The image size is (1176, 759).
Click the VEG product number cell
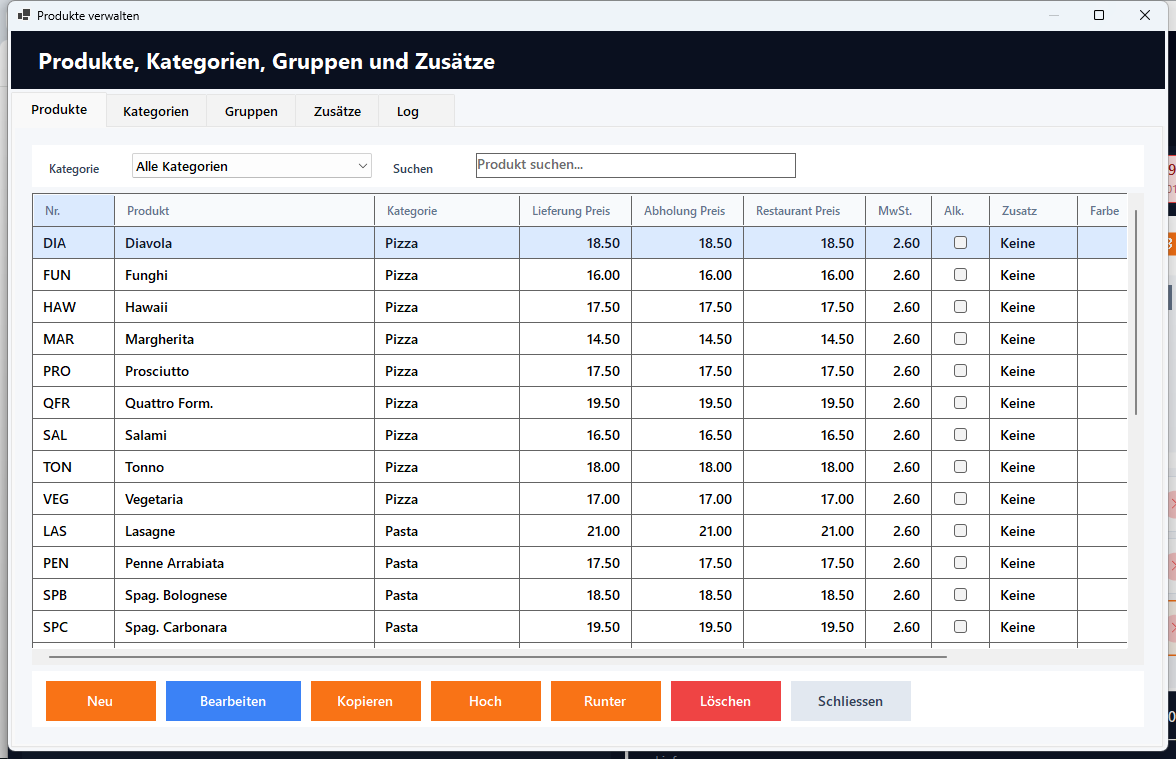pos(74,500)
